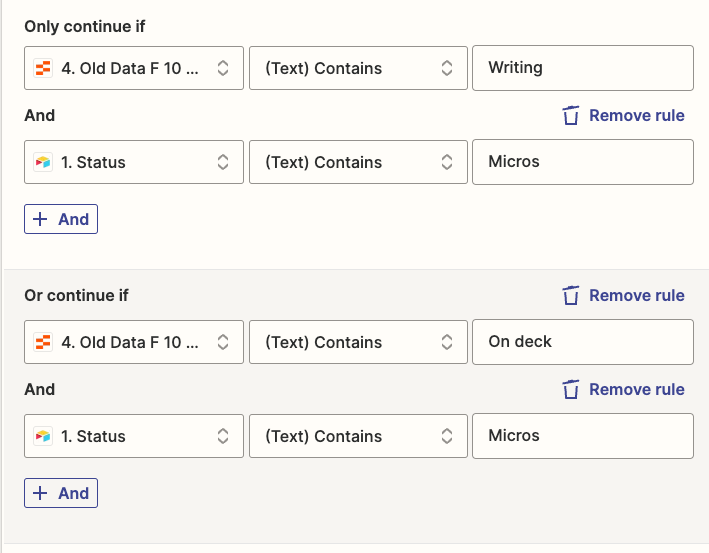Open second group's 1. Status field dropdown

pyautogui.click(x=134, y=436)
